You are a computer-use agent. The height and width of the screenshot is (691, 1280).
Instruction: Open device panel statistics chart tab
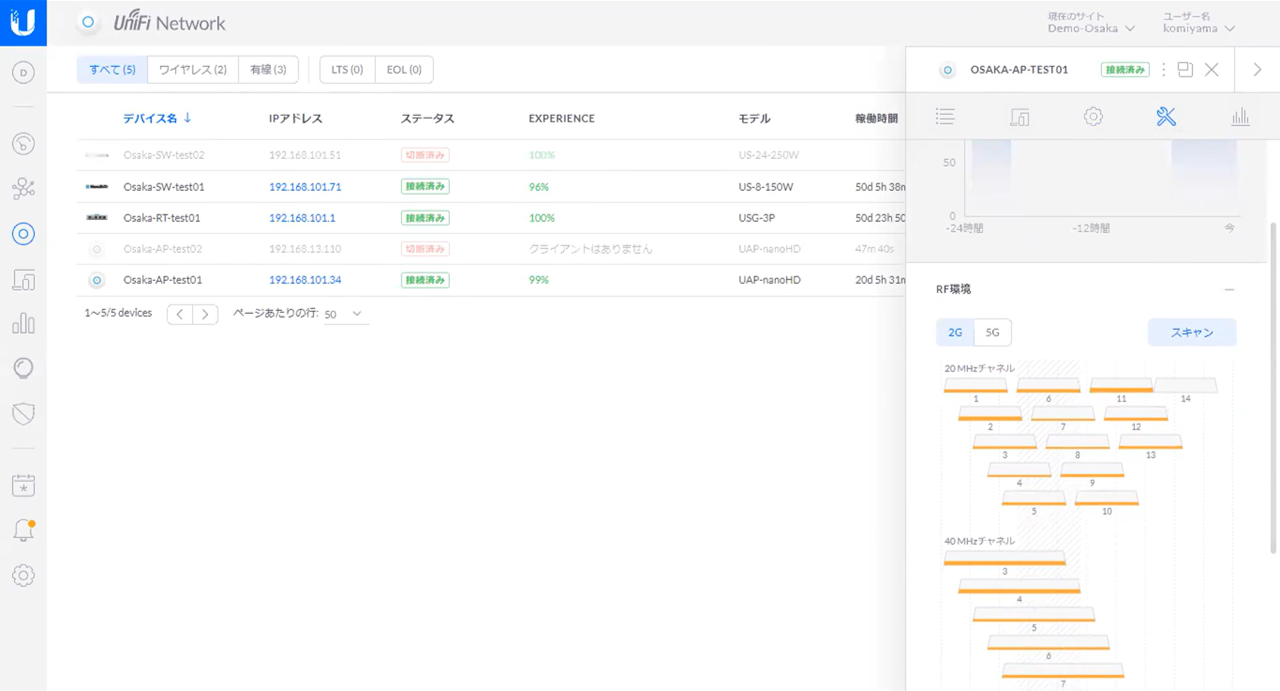coord(1240,117)
